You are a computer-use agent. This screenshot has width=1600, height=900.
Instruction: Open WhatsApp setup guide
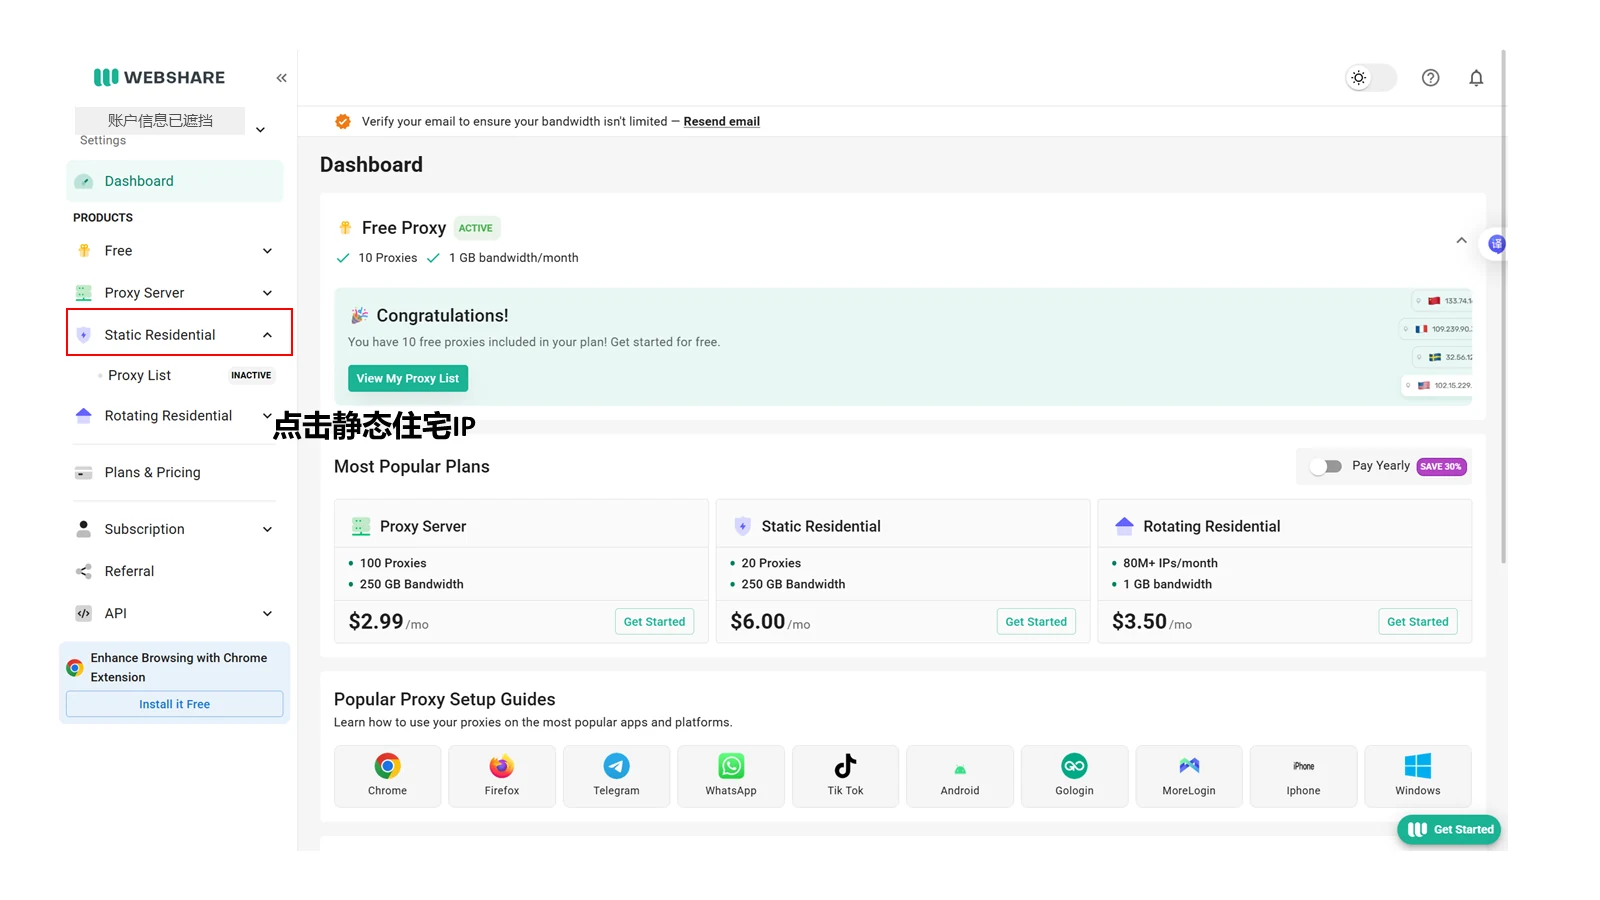pos(731,776)
